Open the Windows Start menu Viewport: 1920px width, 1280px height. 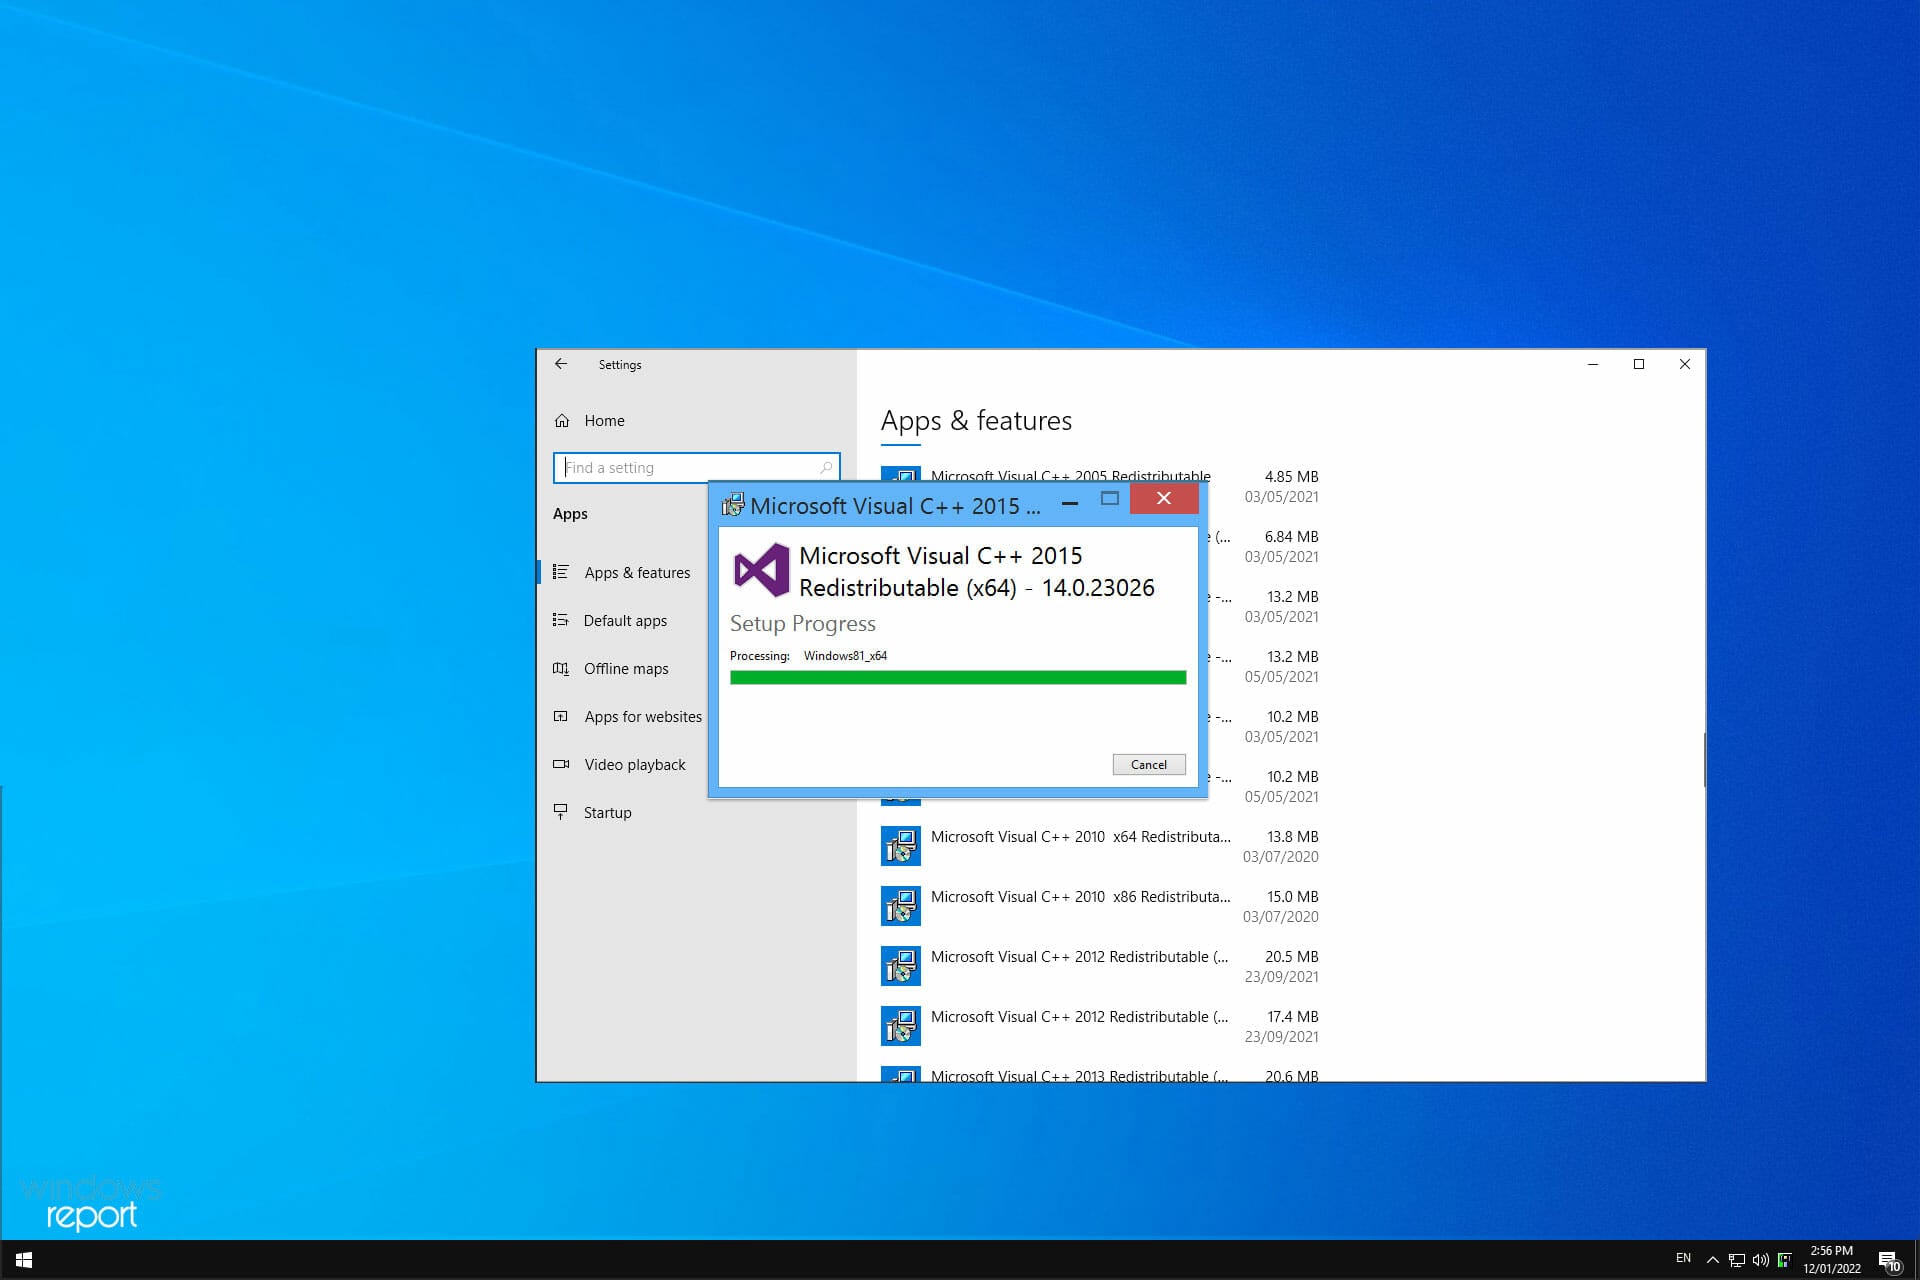(24, 1260)
